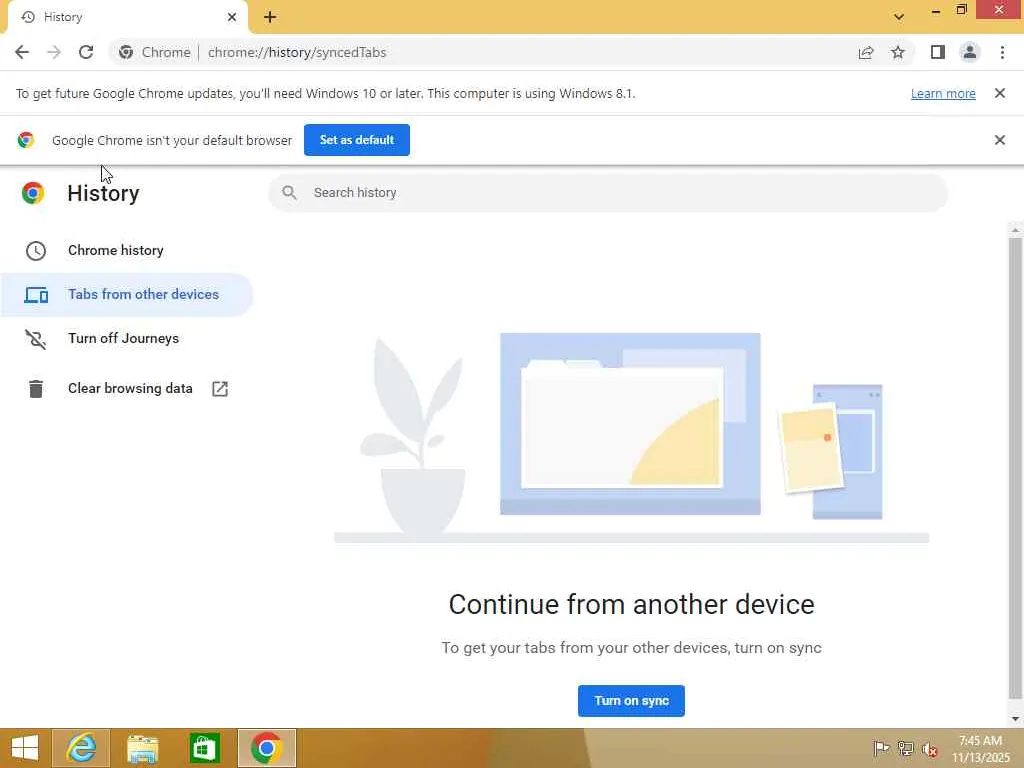Dismiss the Windows update notice

click(1000, 93)
